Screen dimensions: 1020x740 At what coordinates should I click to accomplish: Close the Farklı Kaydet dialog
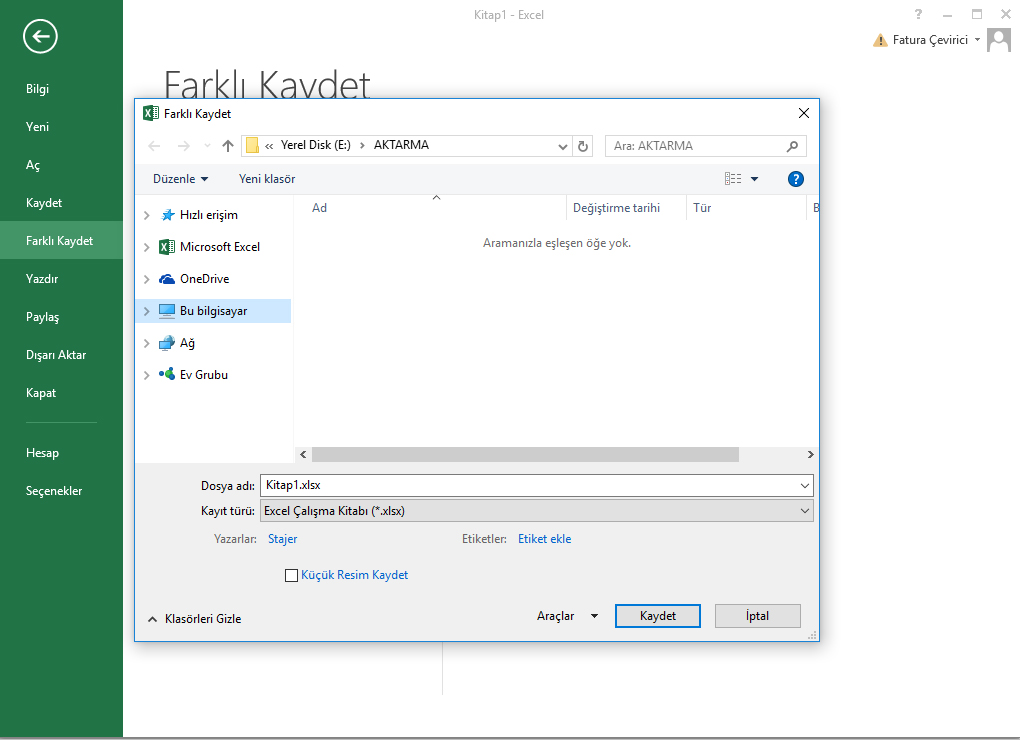(x=804, y=113)
